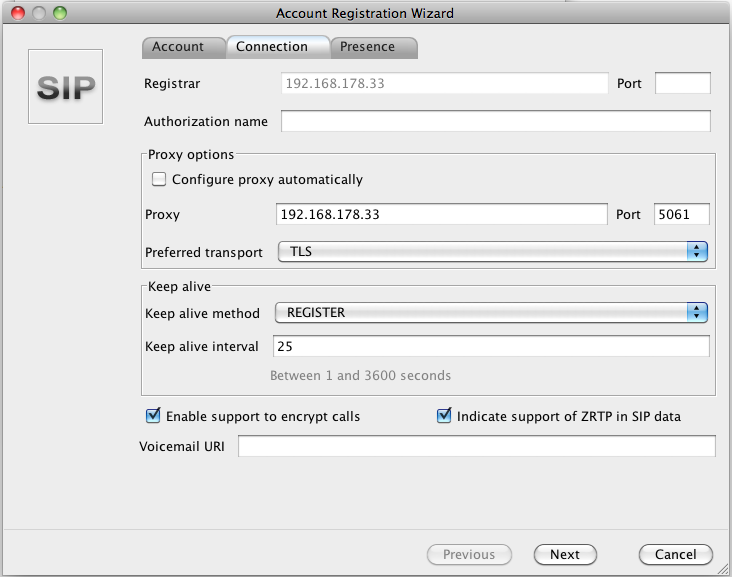Edit the Keep alive interval field
The height and width of the screenshot is (577, 732).
[491, 347]
